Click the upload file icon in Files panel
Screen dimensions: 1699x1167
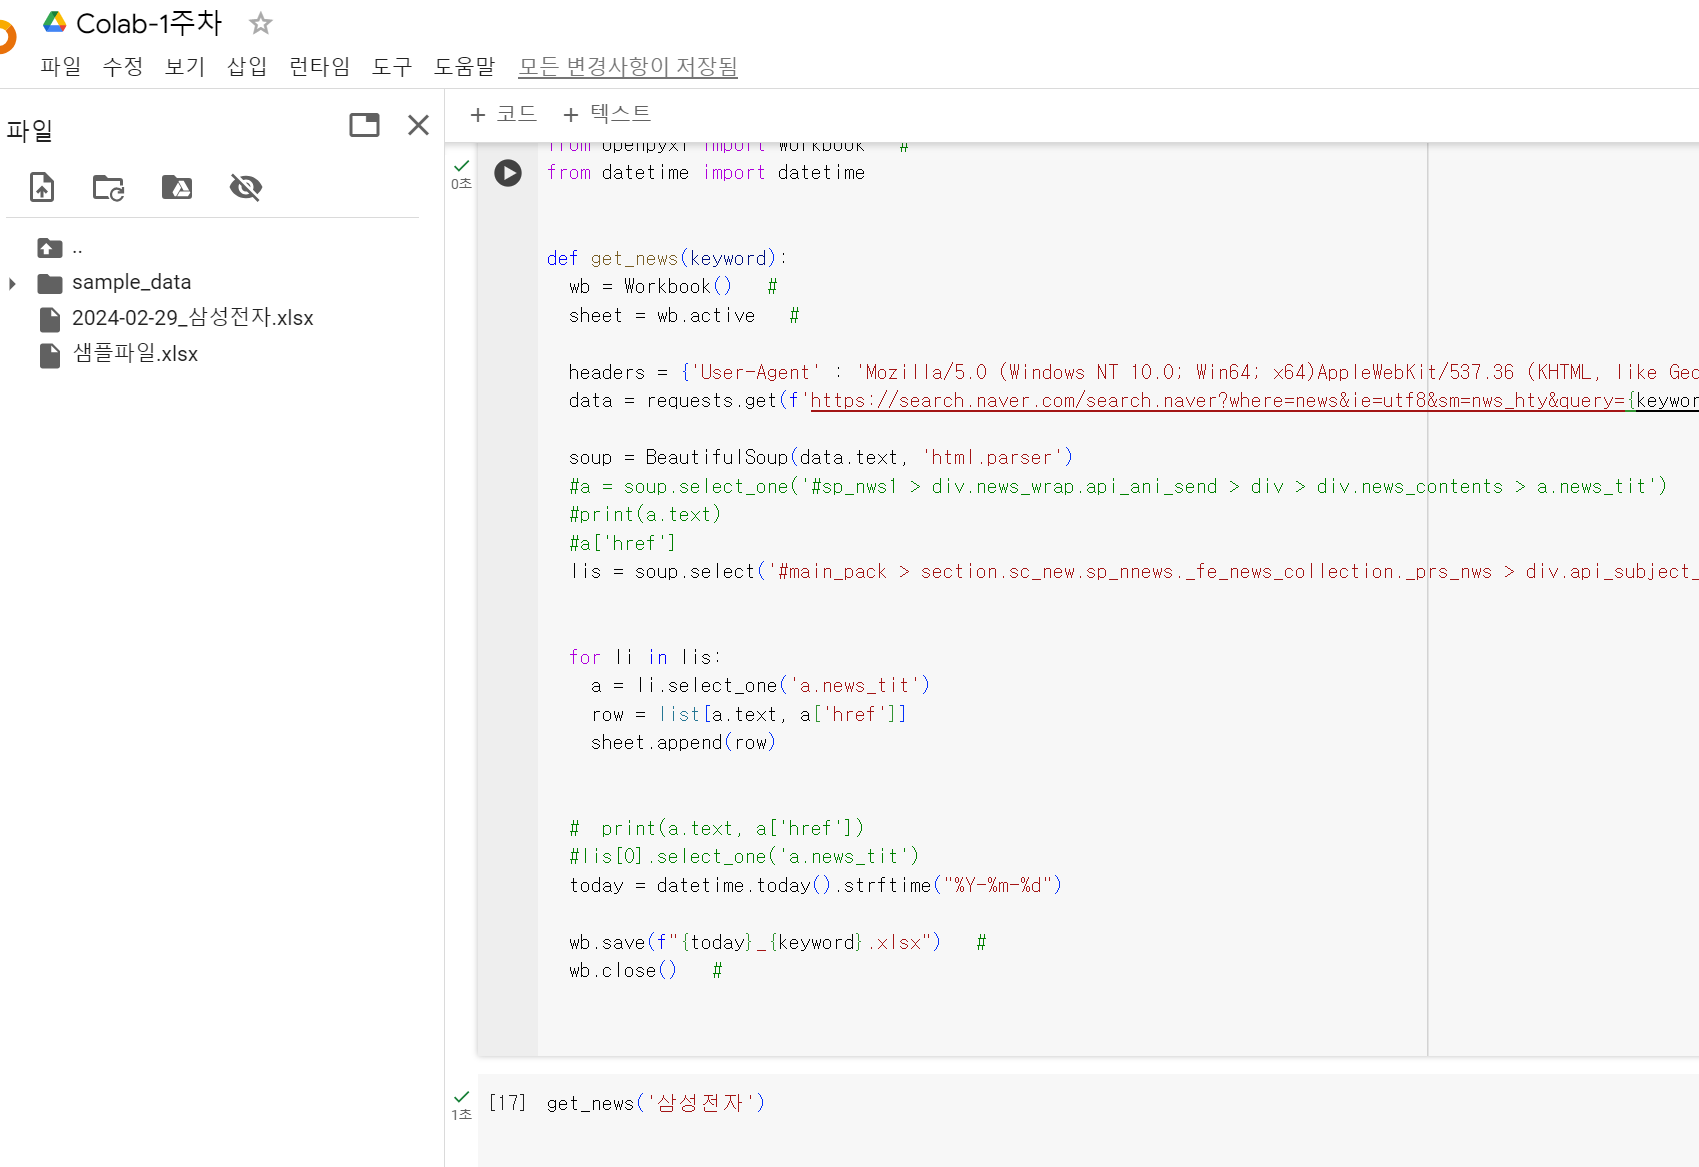click(42, 187)
